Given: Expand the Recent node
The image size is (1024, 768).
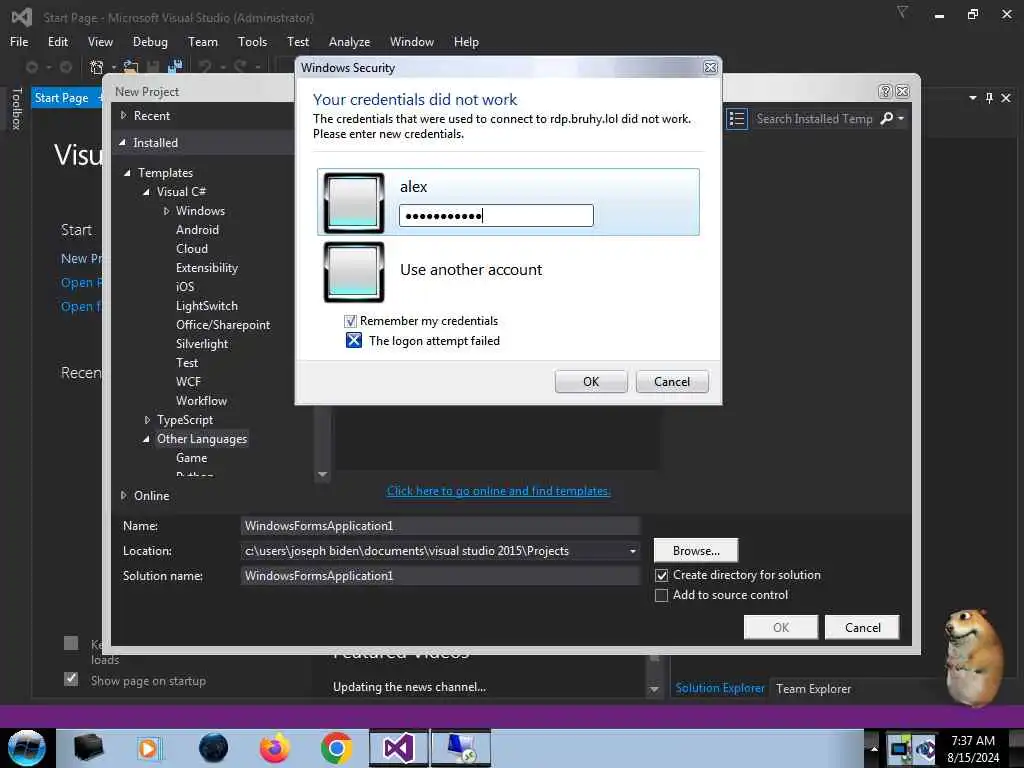Looking at the screenshot, I should pos(123,116).
